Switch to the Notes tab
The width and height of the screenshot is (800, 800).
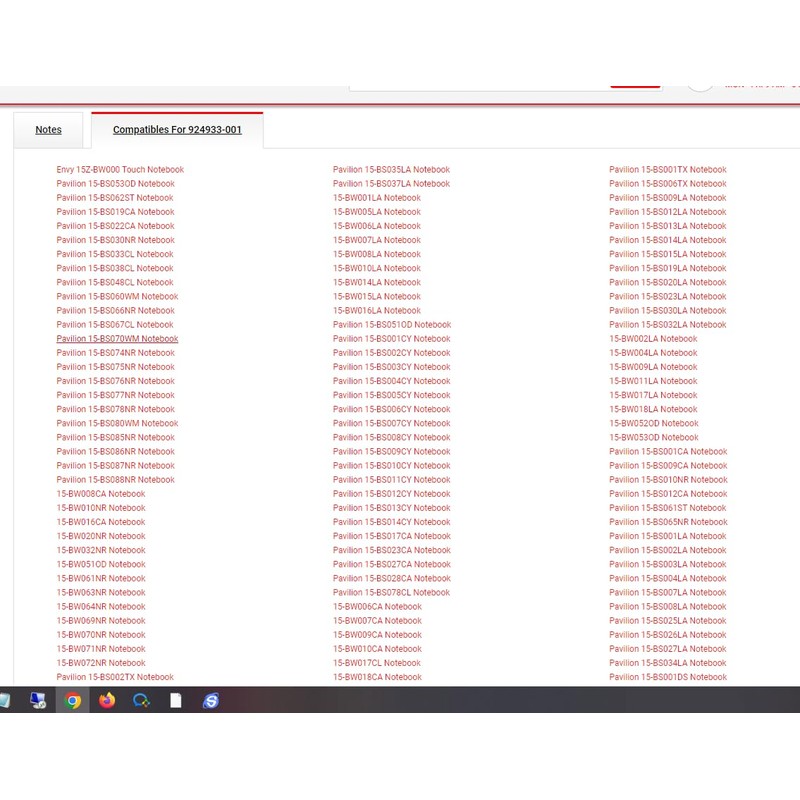click(x=48, y=130)
